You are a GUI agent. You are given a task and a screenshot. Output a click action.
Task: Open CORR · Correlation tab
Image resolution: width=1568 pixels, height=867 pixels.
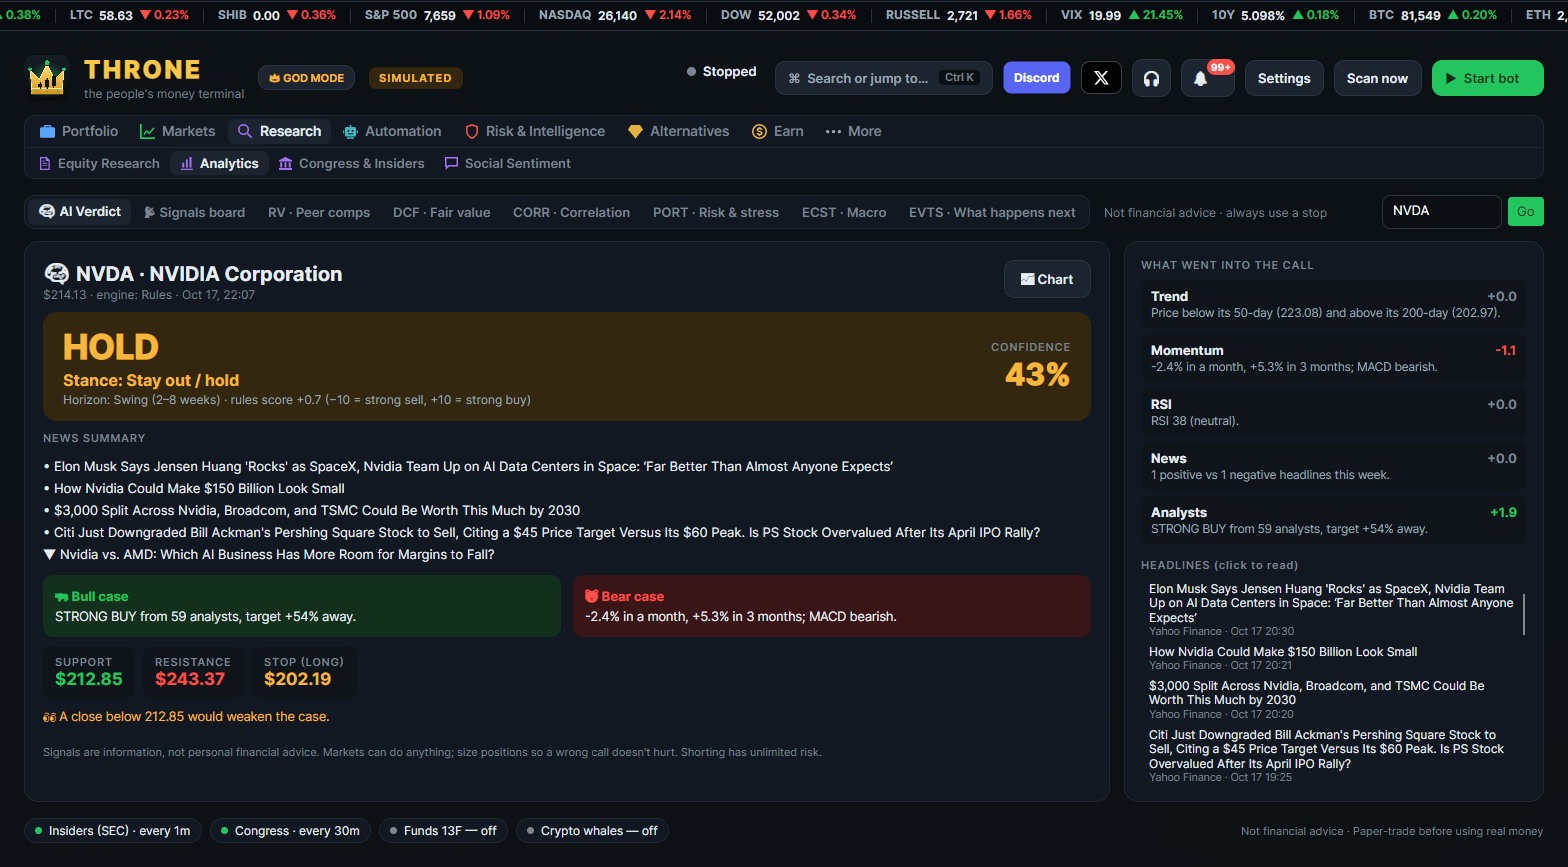(x=572, y=212)
